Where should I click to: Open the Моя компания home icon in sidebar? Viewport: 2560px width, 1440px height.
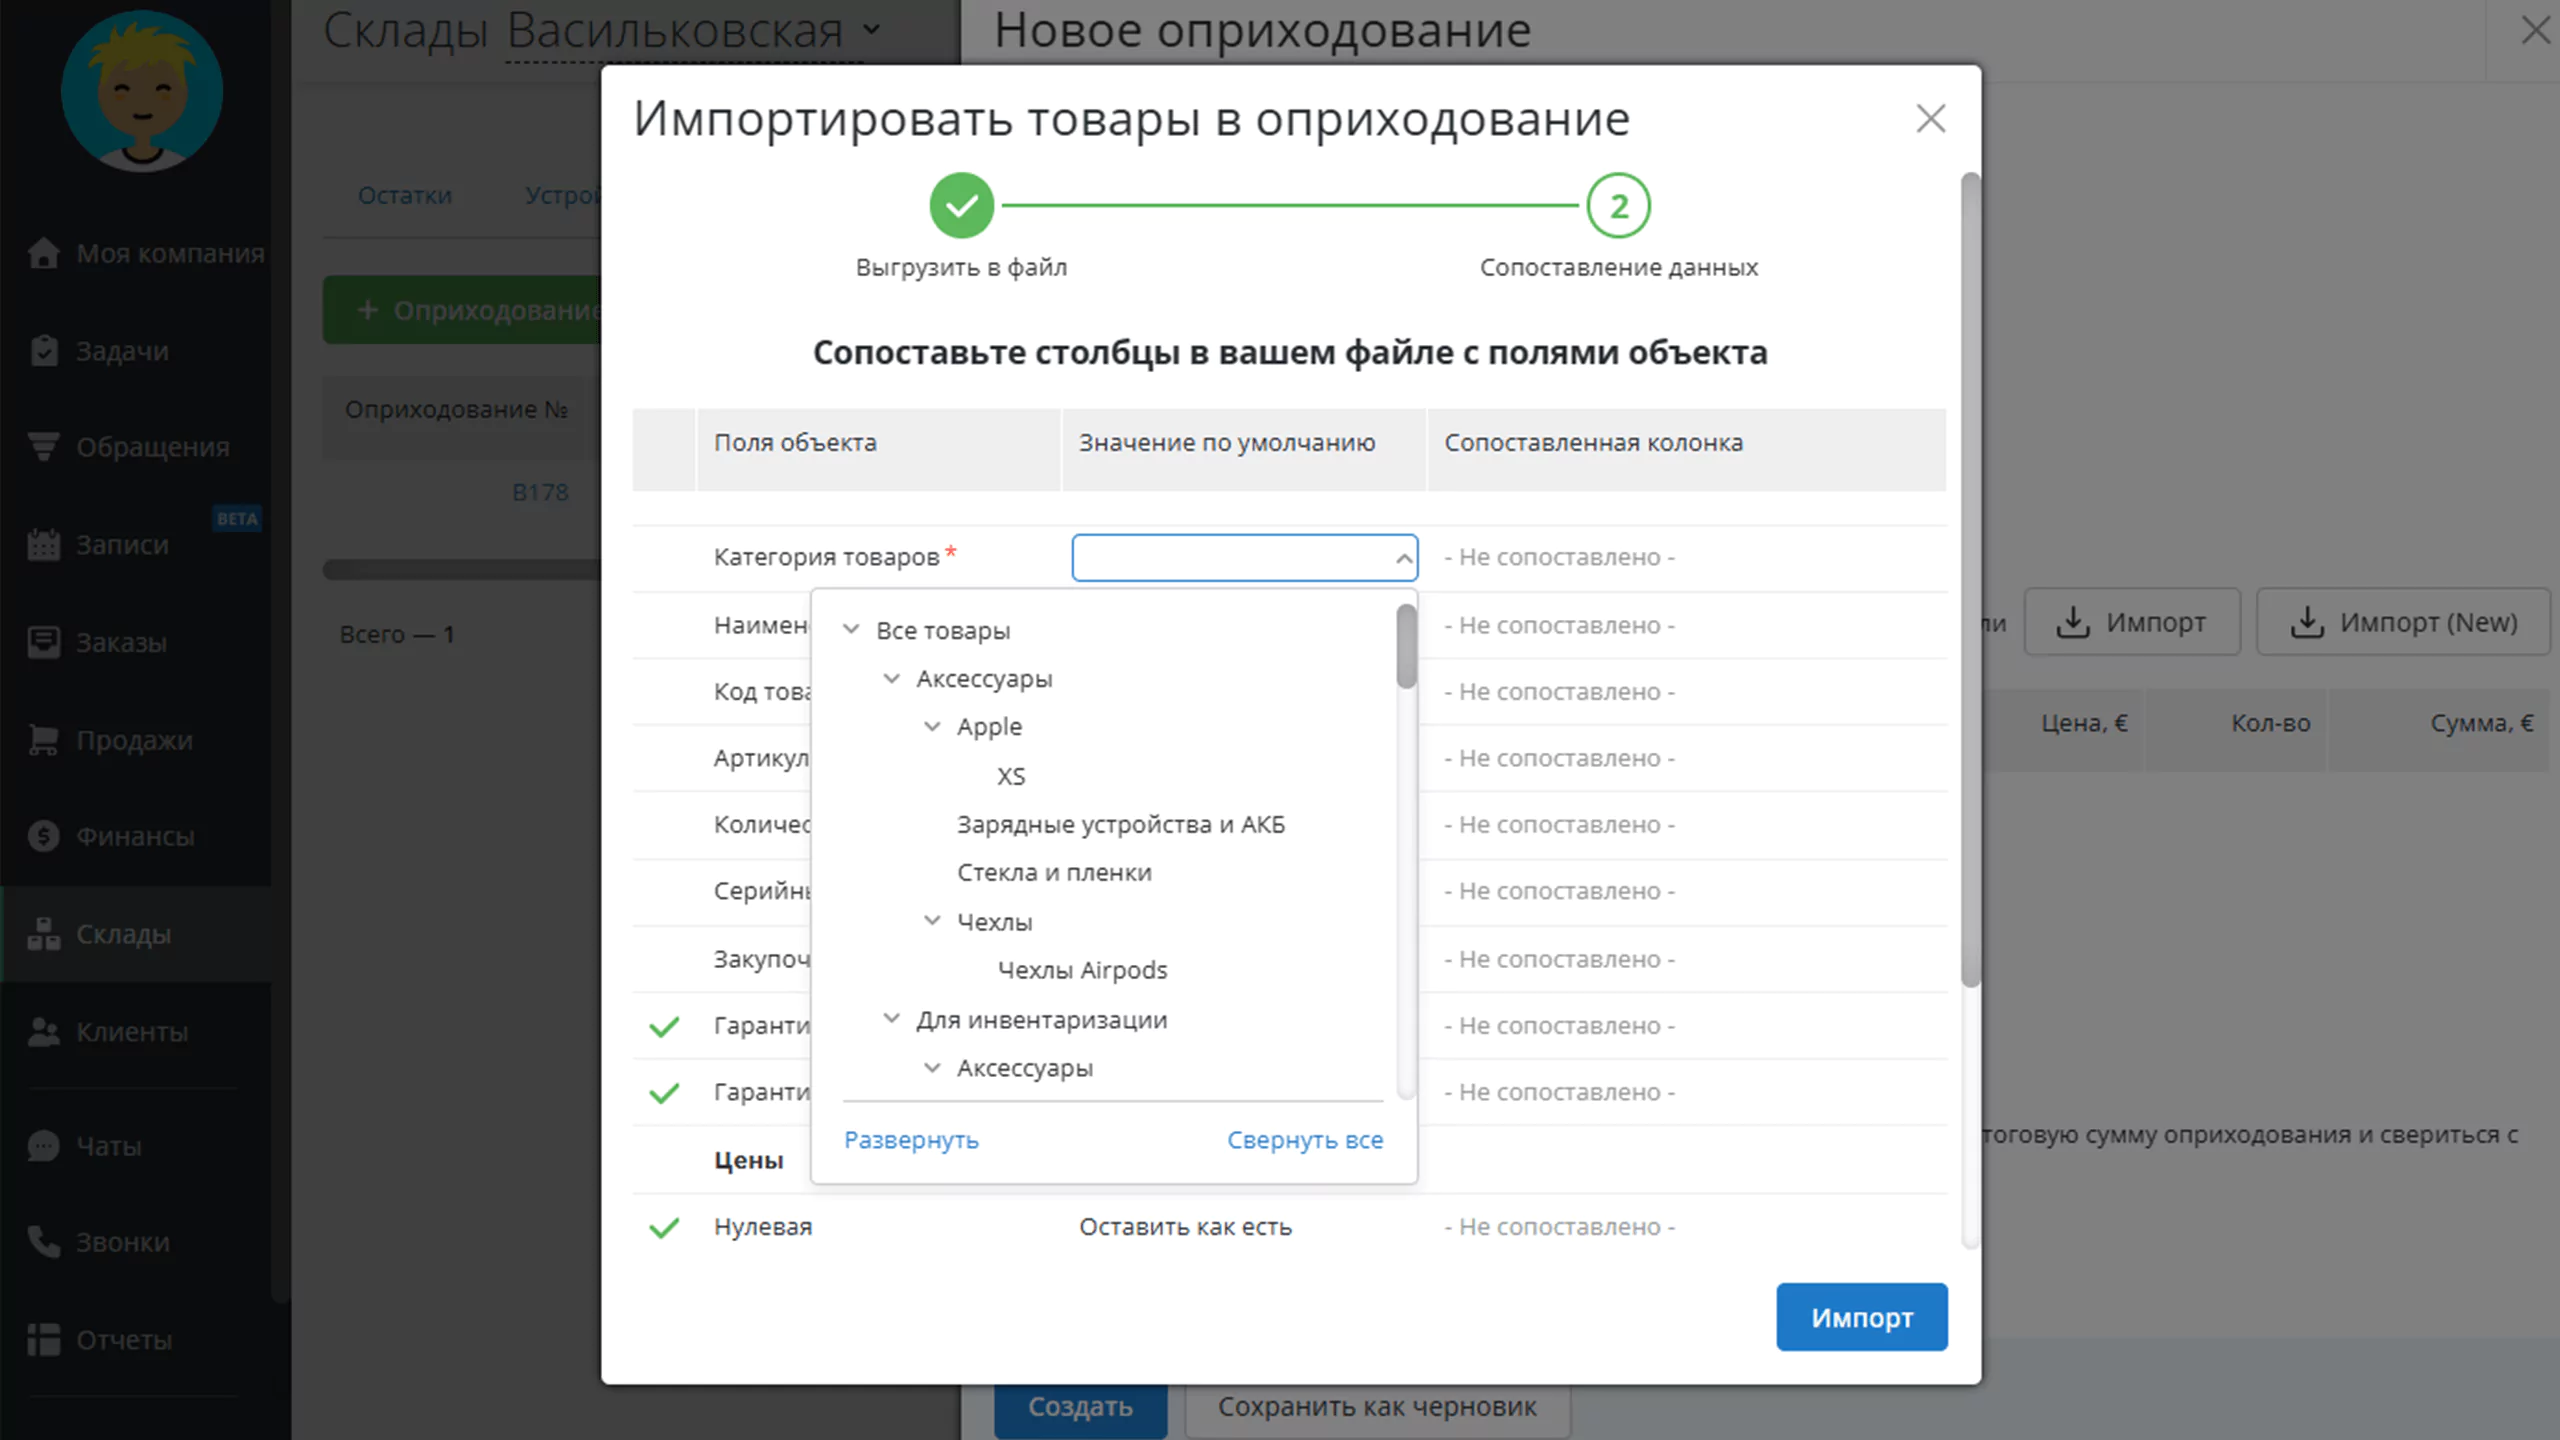tap(43, 253)
